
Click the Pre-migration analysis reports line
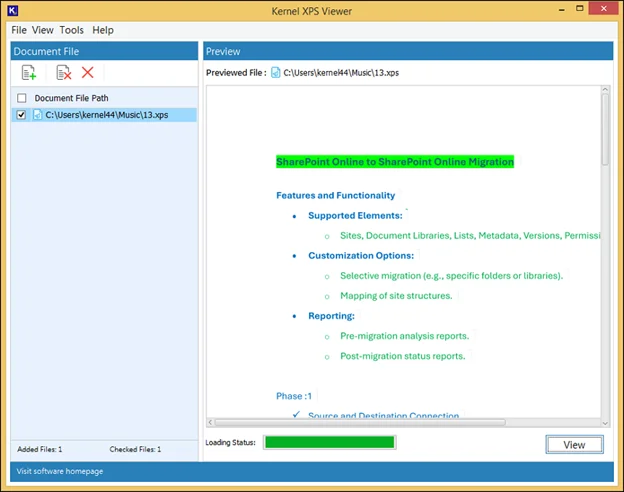point(404,336)
